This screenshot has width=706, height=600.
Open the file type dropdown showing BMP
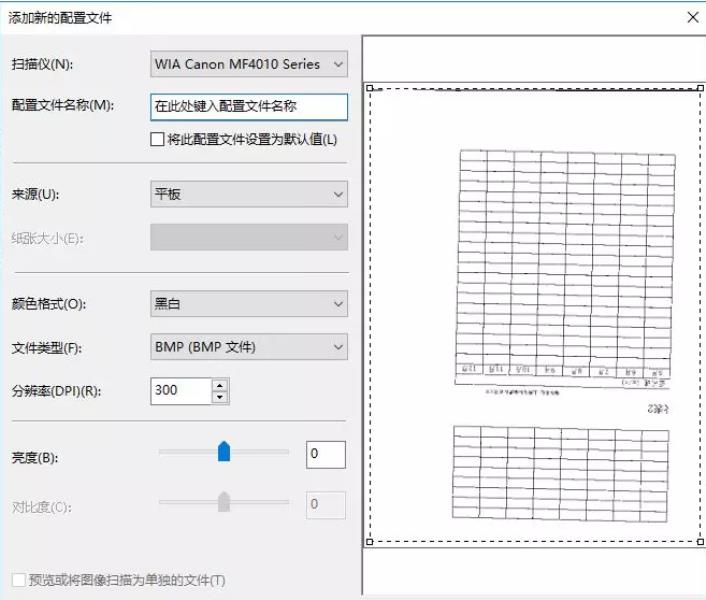pos(249,347)
